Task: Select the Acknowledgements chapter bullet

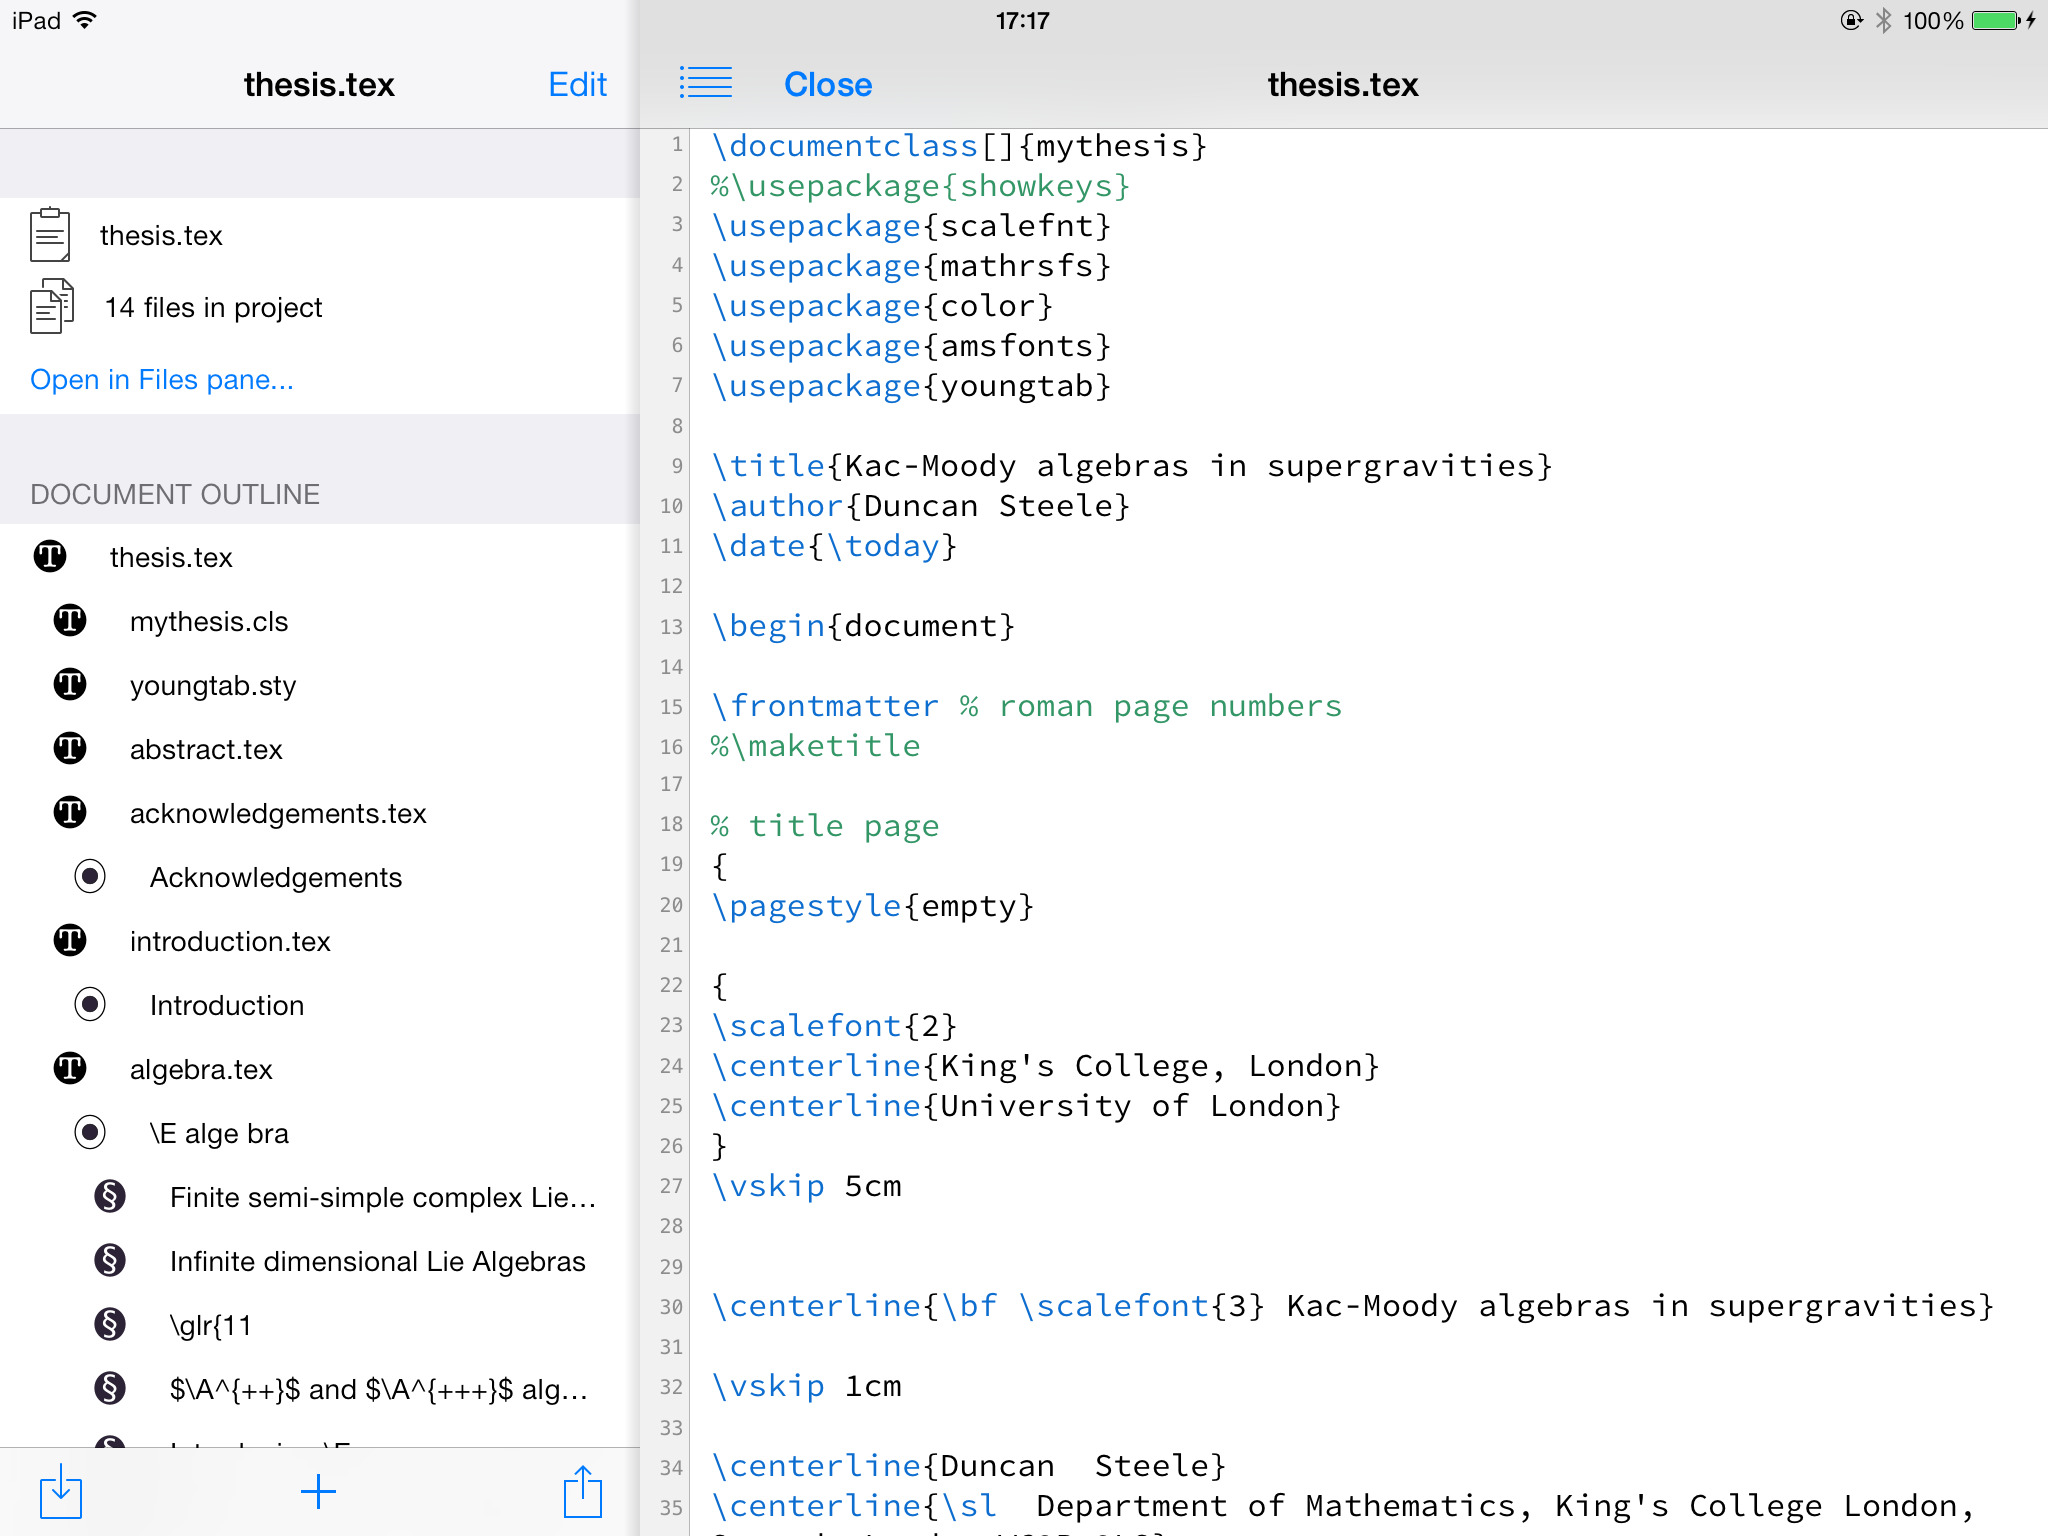Action: pos(90,877)
